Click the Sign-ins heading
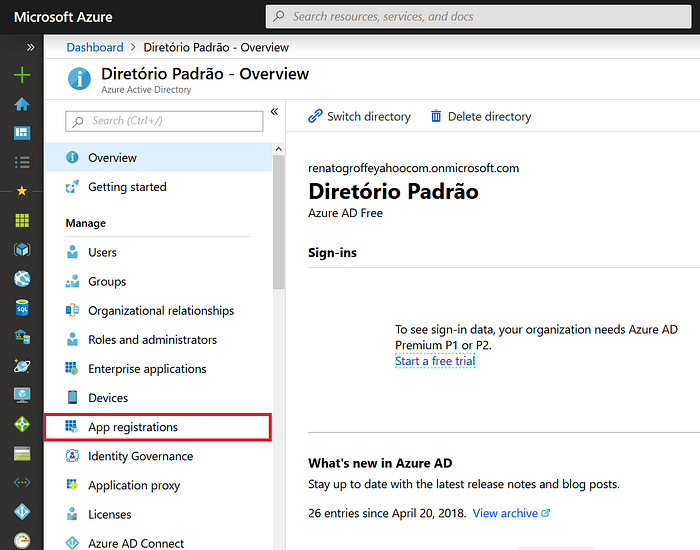The image size is (700, 550). (332, 253)
